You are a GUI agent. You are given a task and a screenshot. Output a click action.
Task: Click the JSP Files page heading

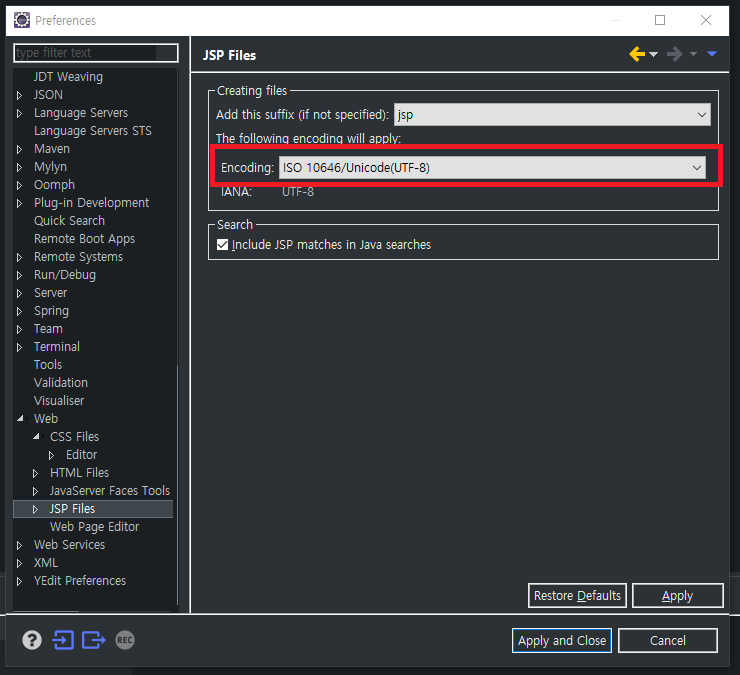229,55
